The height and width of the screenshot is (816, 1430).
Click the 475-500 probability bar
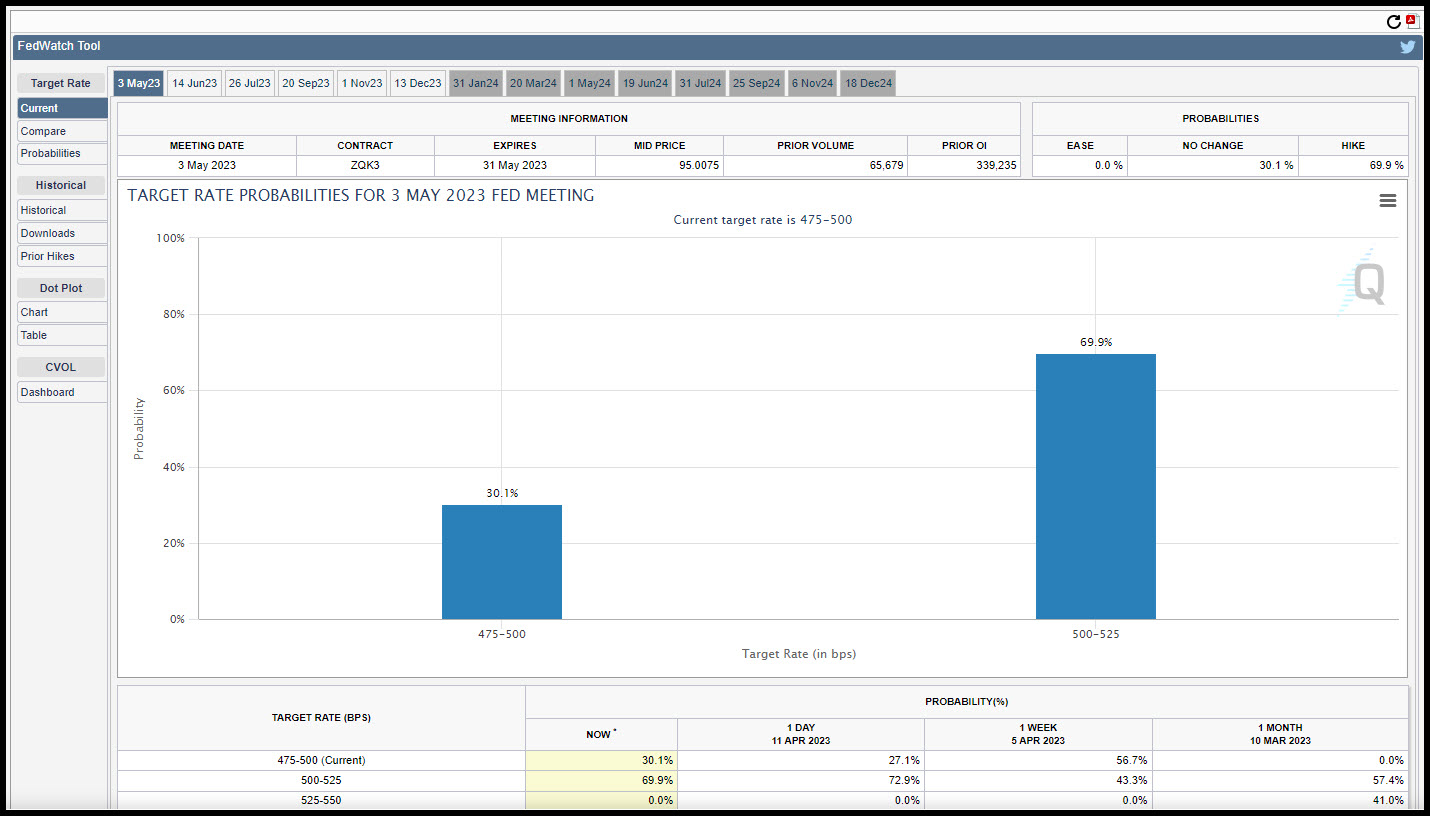(501, 562)
